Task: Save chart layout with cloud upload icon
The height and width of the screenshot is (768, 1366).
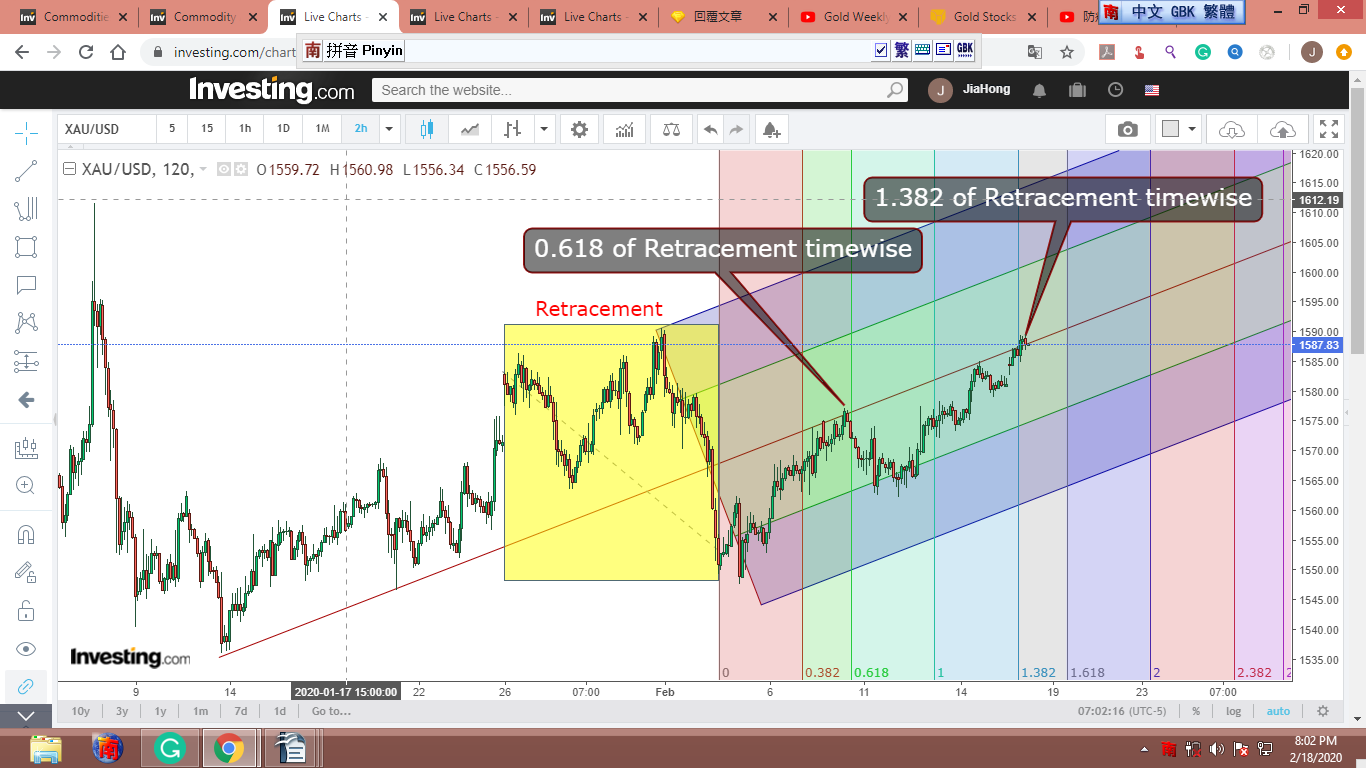Action: [1282, 129]
